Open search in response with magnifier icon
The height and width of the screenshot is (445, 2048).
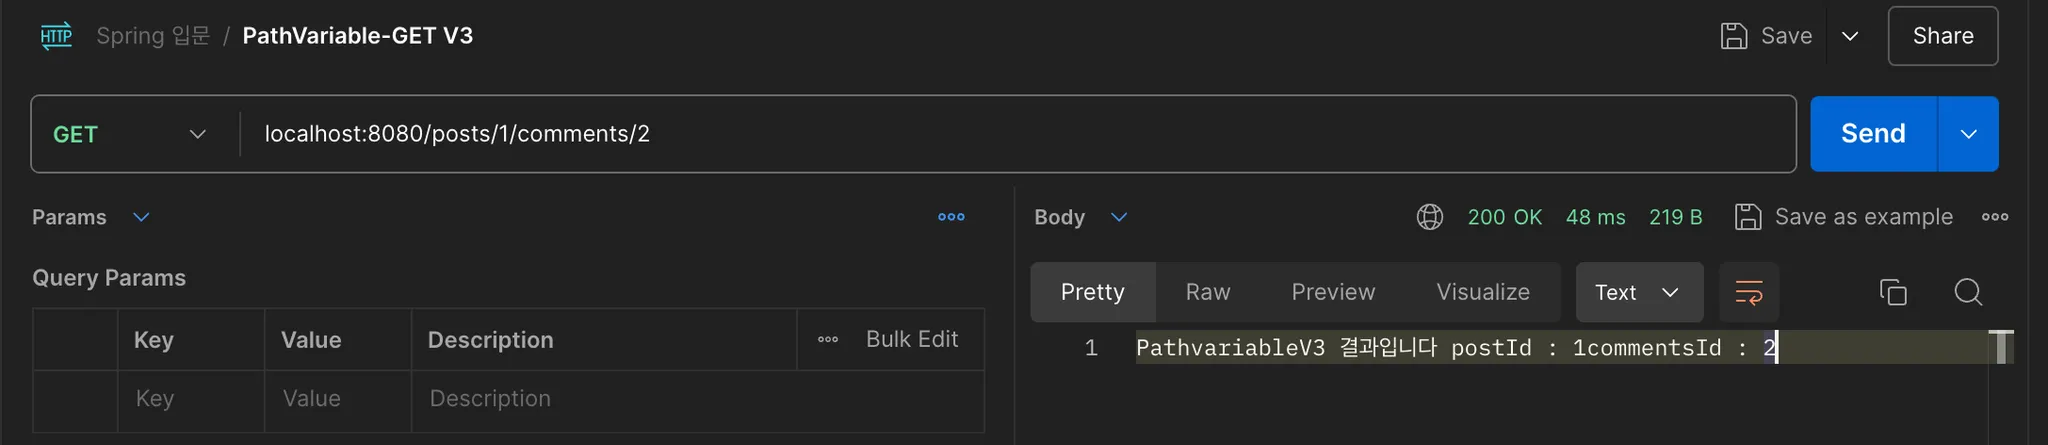click(x=1968, y=292)
